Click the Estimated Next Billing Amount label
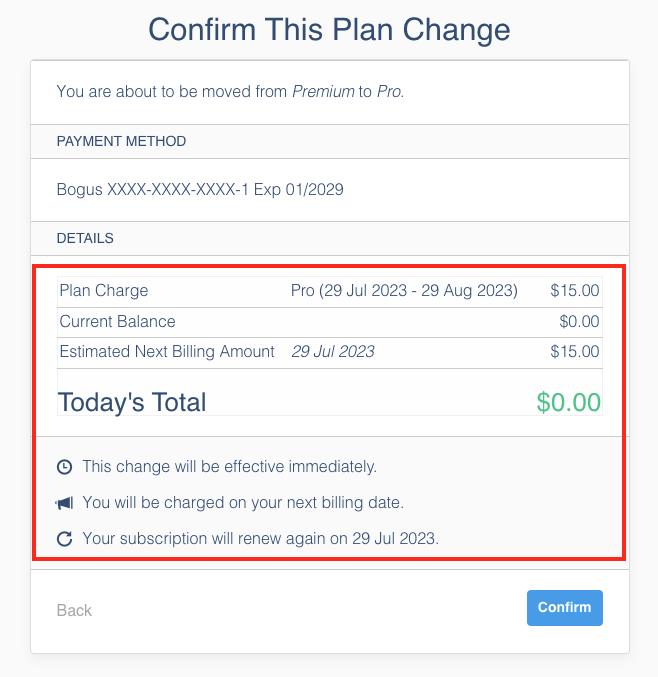 click(167, 352)
